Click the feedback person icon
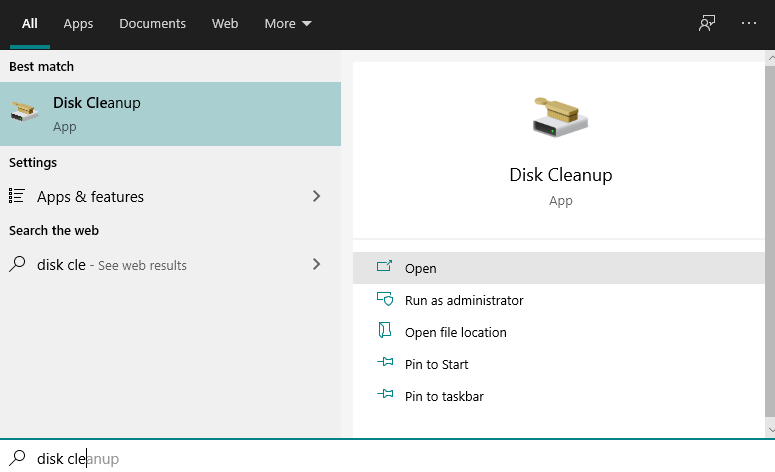This screenshot has height=472, width=775. (707, 23)
